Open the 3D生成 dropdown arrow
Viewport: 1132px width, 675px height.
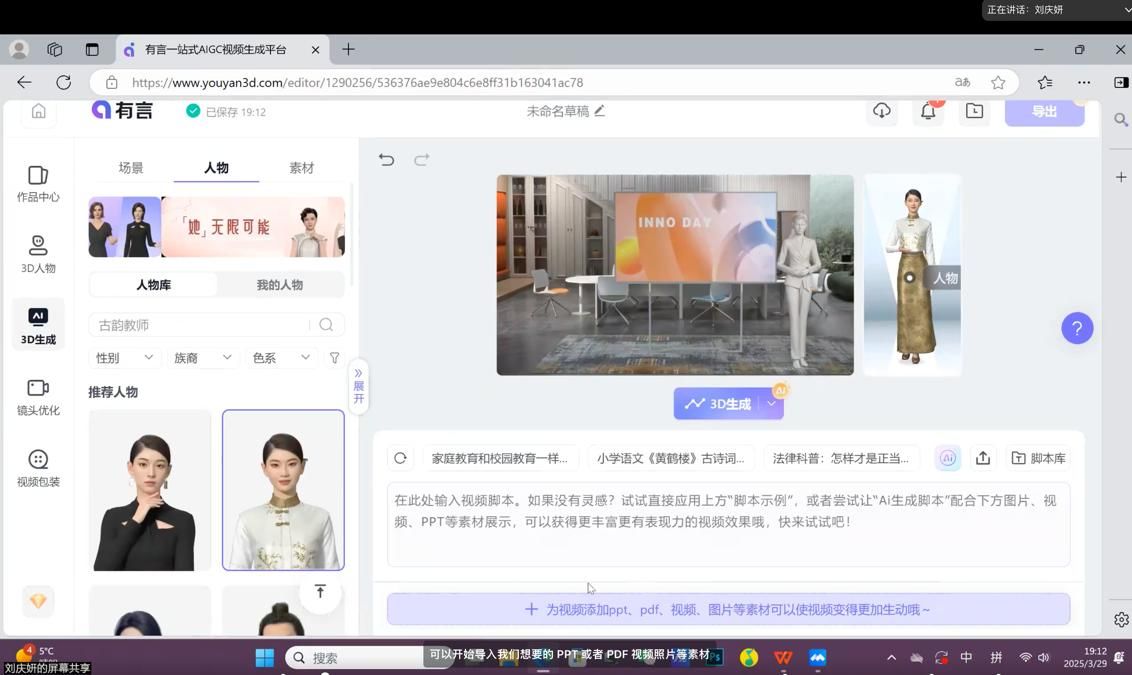[x=771, y=404]
